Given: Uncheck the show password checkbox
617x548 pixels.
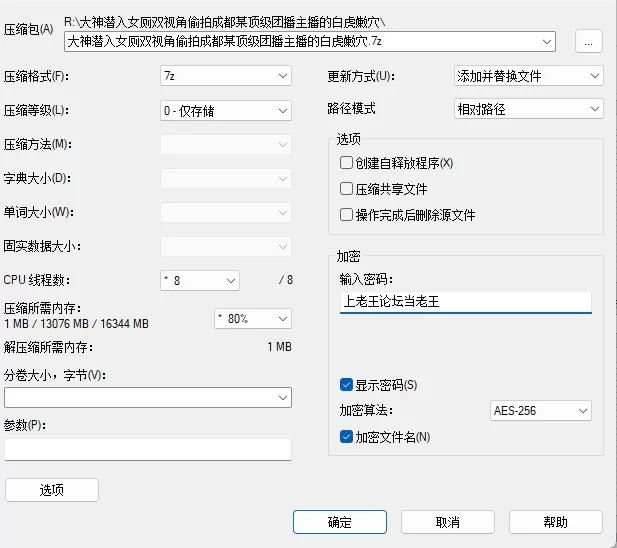Looking at the screenshot, I should pyautogui.click(x=346, y=385).
